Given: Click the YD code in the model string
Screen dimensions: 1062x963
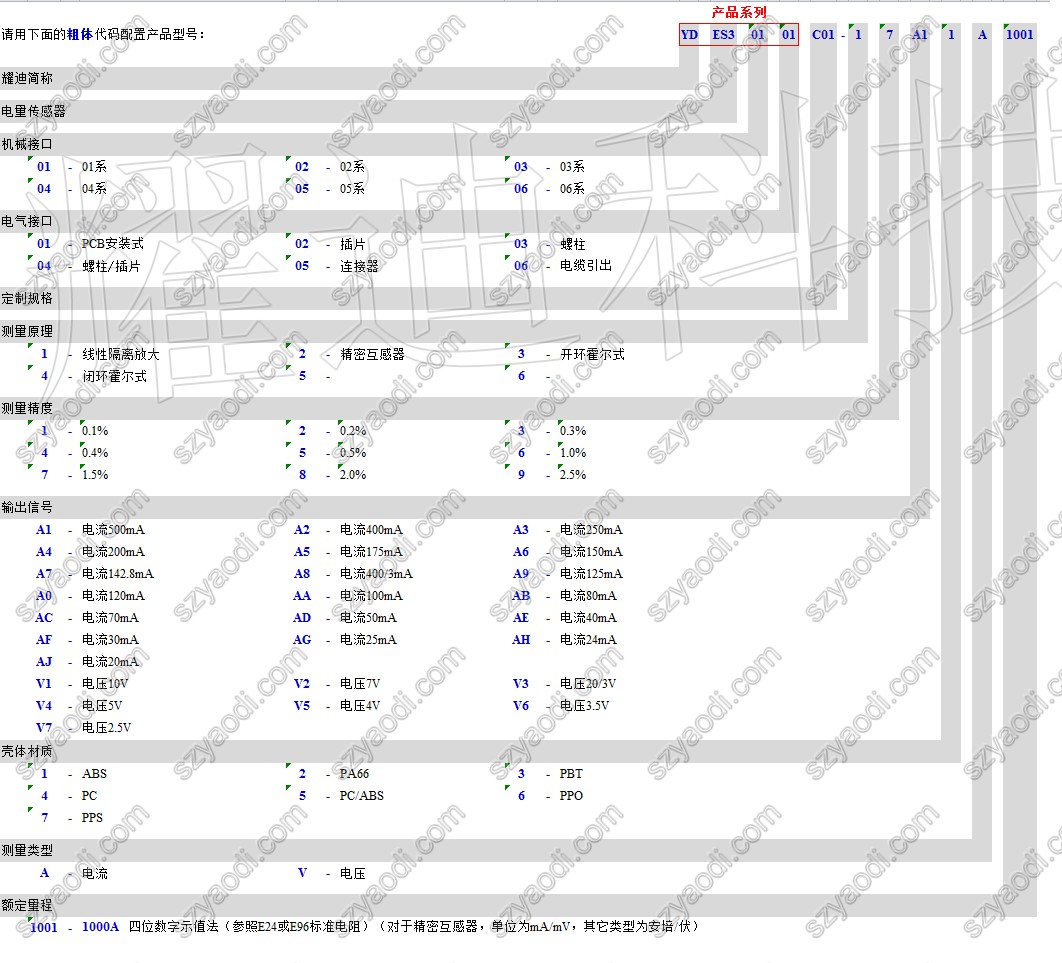Looking at the screenshot, I should pyautogui.click(x=689, y=35).
